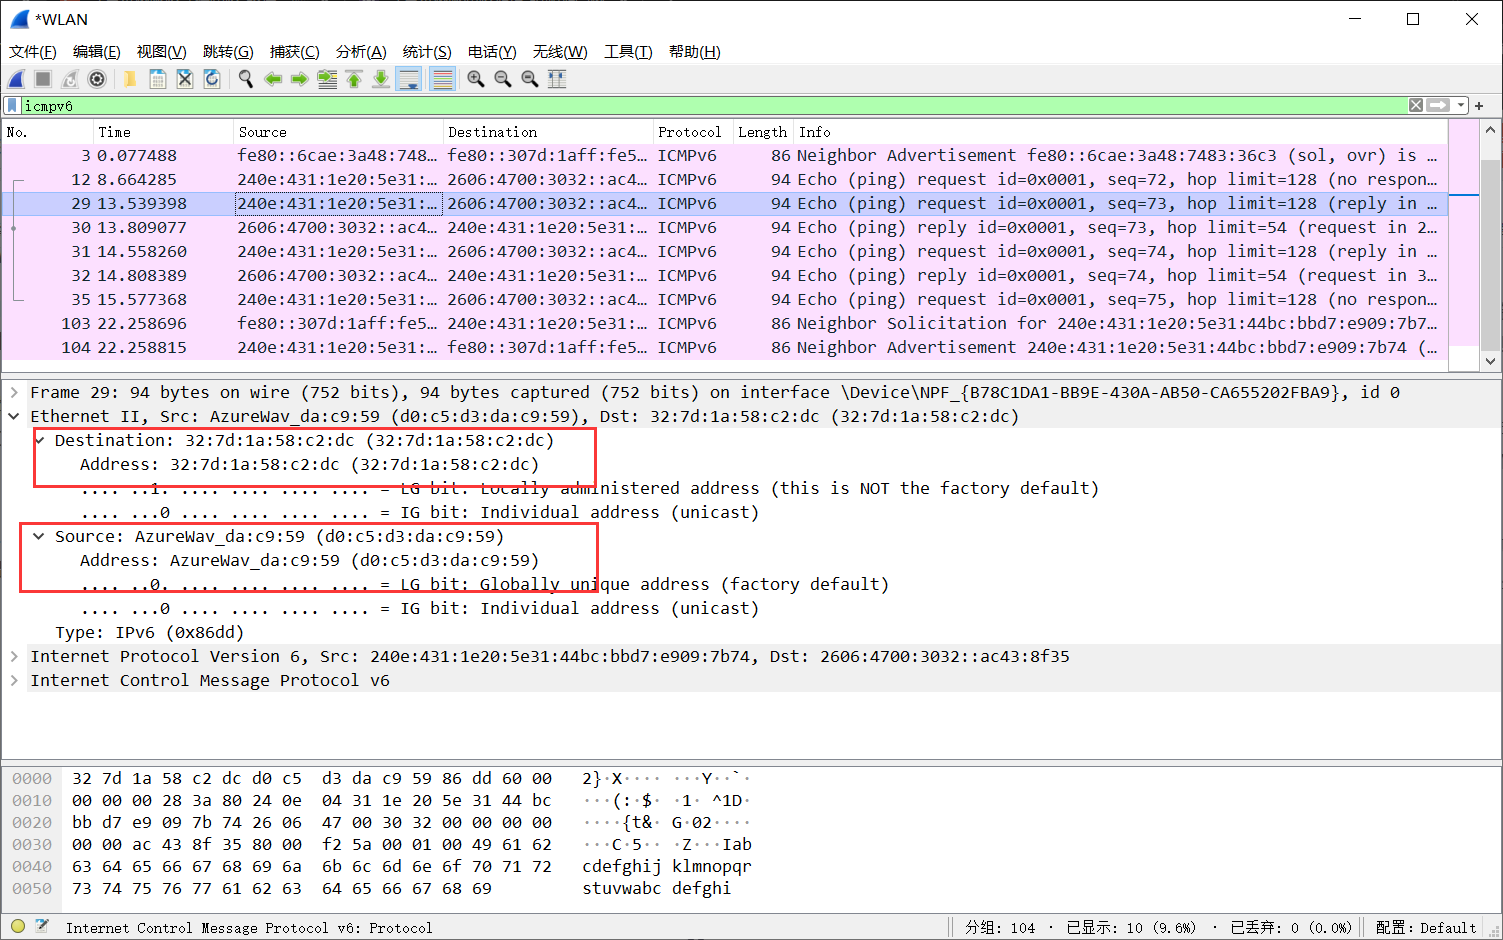Open the 电话(Y) menu

(492, 52)
